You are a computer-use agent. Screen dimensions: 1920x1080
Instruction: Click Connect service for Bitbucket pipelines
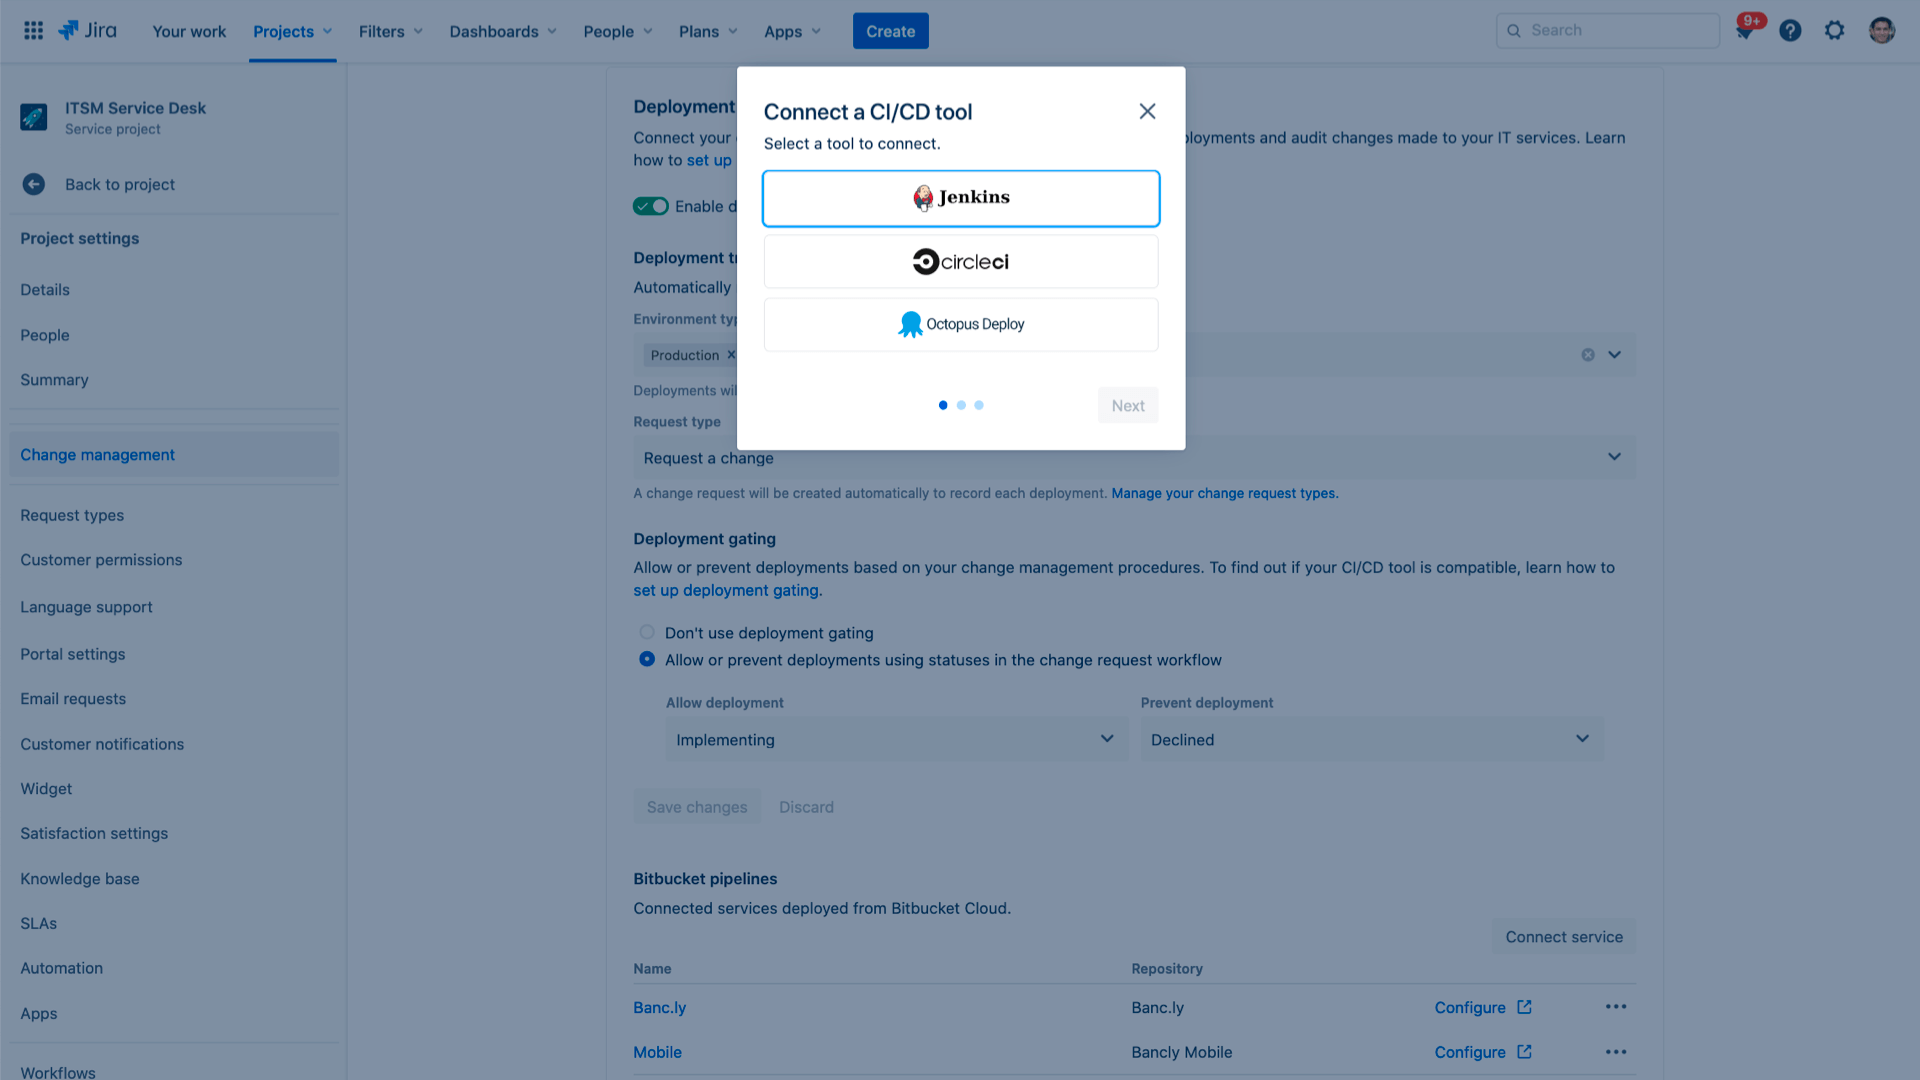1563,936
